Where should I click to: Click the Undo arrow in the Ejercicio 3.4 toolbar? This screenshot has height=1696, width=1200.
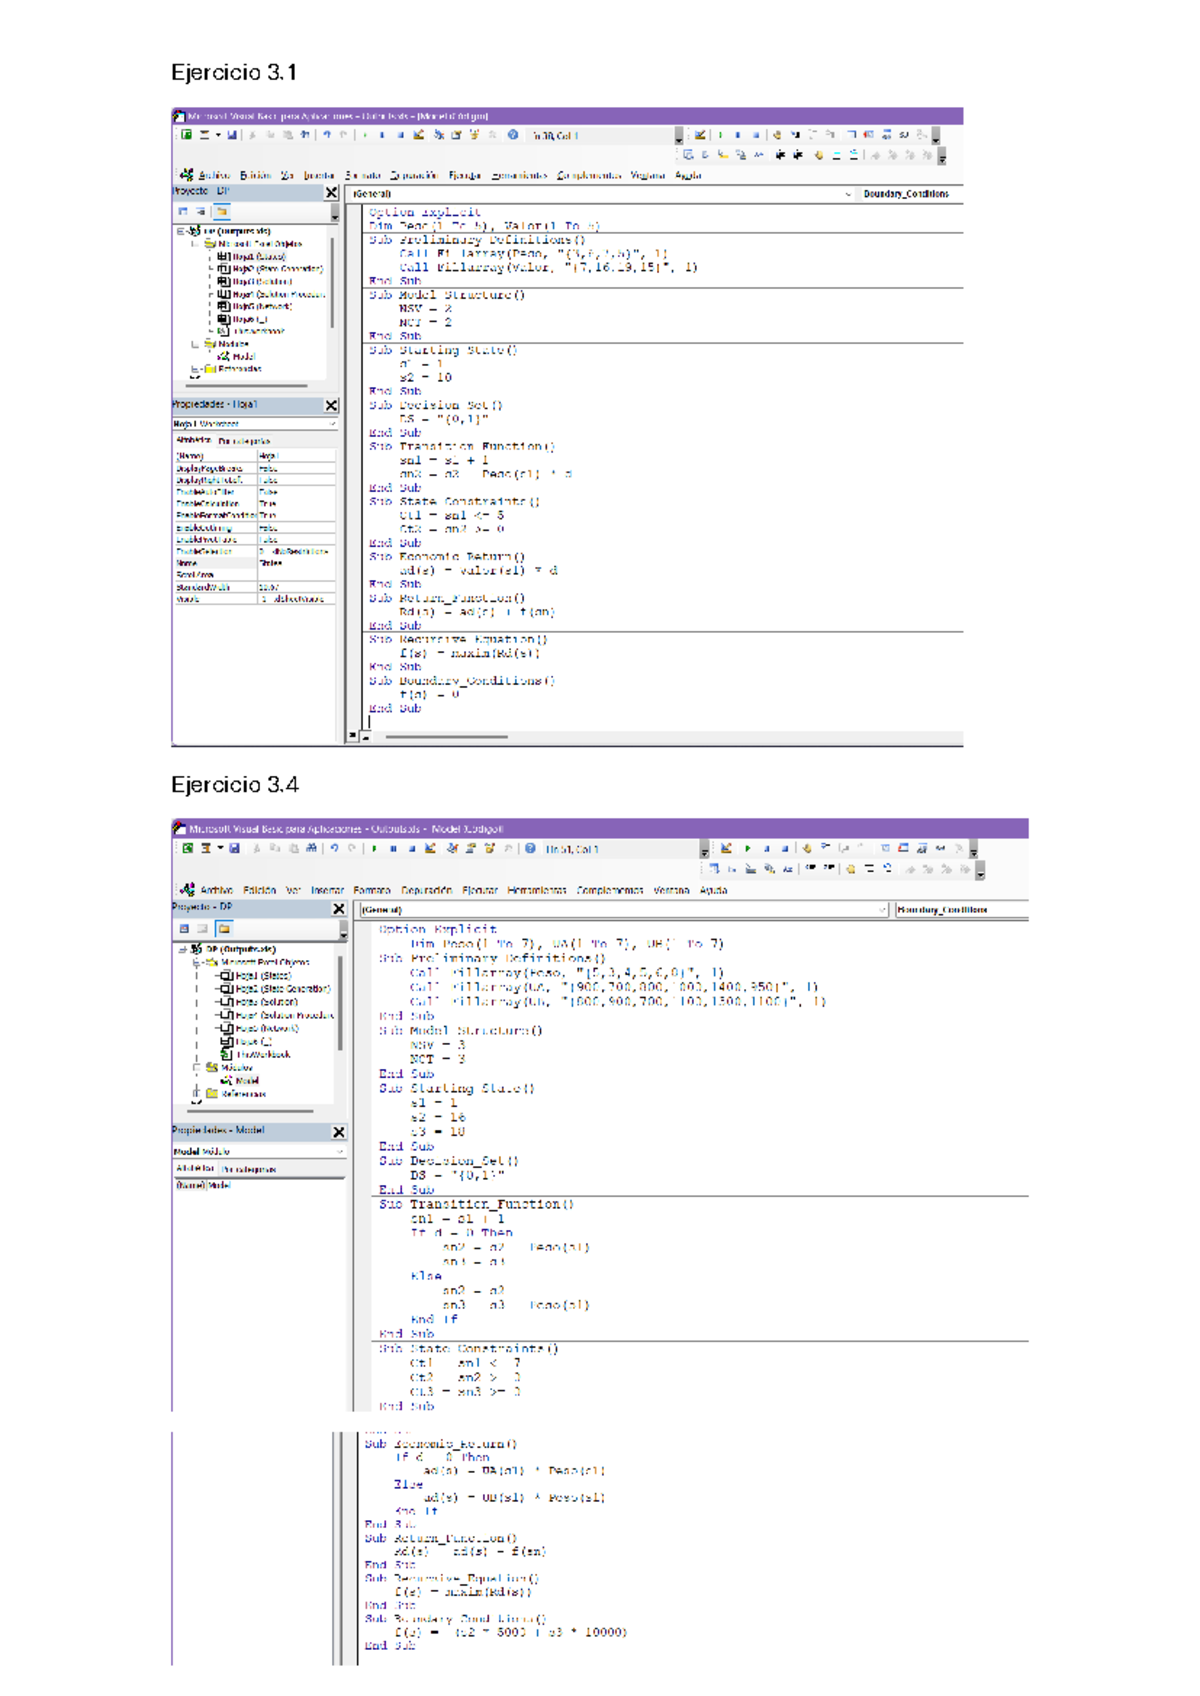pyautogui.click(x=334, y=849)
